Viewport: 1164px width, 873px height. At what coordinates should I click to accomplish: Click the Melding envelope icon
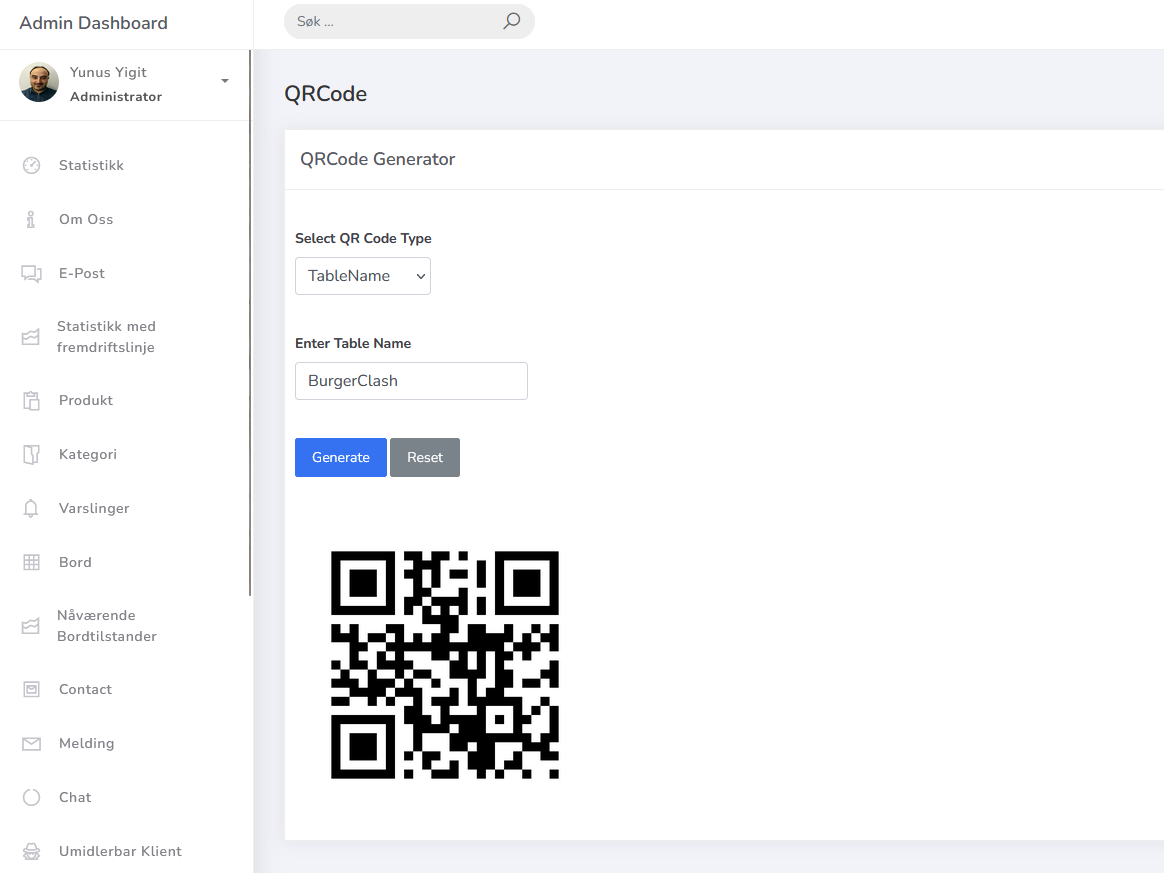[x=31, y=744]
